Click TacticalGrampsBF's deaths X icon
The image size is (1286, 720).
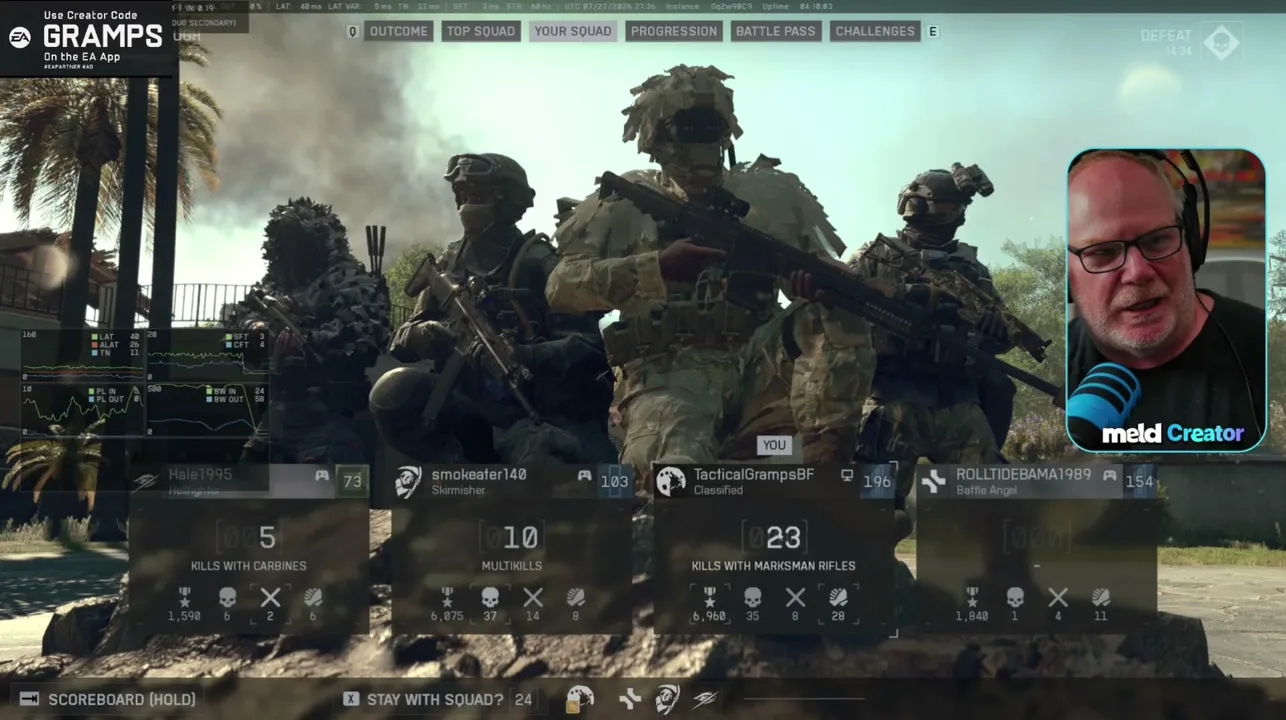[795, 598]
